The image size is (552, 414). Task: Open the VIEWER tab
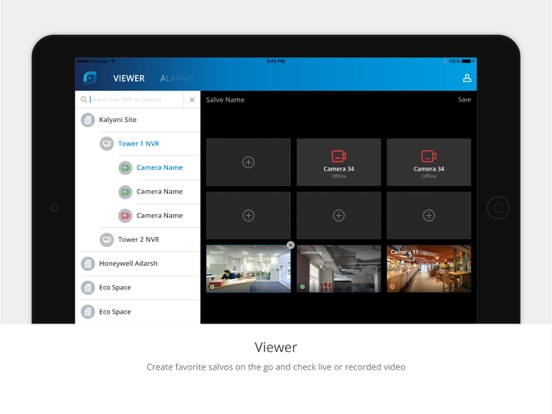(x=129, y=78)
